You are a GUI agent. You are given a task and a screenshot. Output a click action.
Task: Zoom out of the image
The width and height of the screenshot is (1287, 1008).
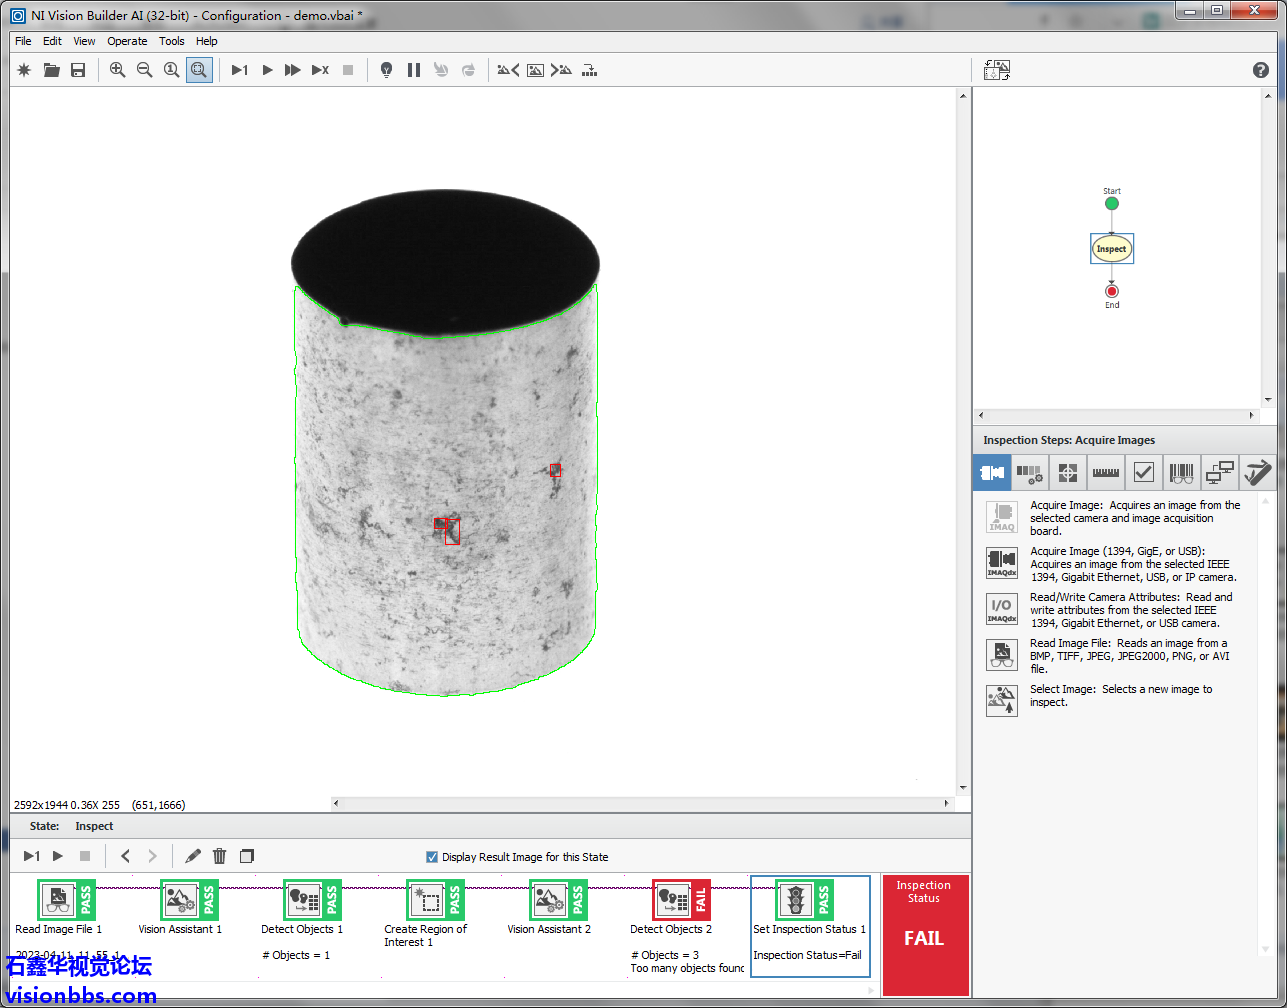click(145, 70)
